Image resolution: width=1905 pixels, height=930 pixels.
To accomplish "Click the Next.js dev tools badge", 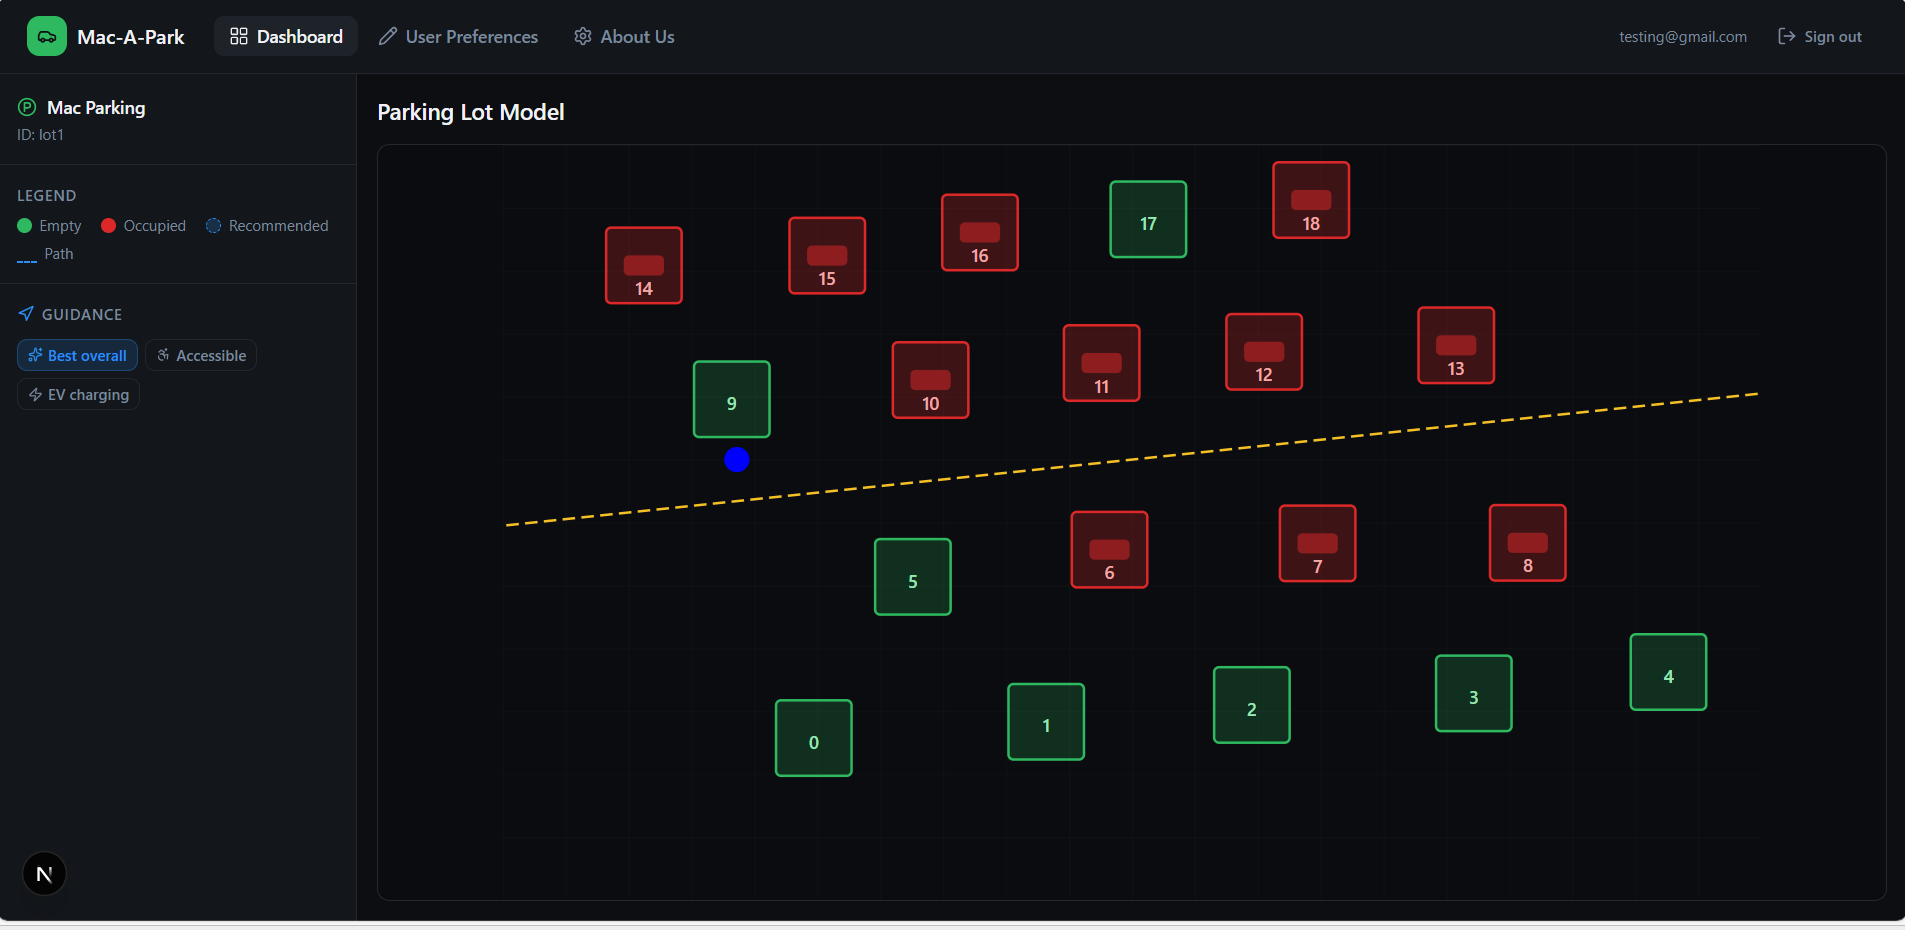I will pyautogui.click(x=44, y=874).
